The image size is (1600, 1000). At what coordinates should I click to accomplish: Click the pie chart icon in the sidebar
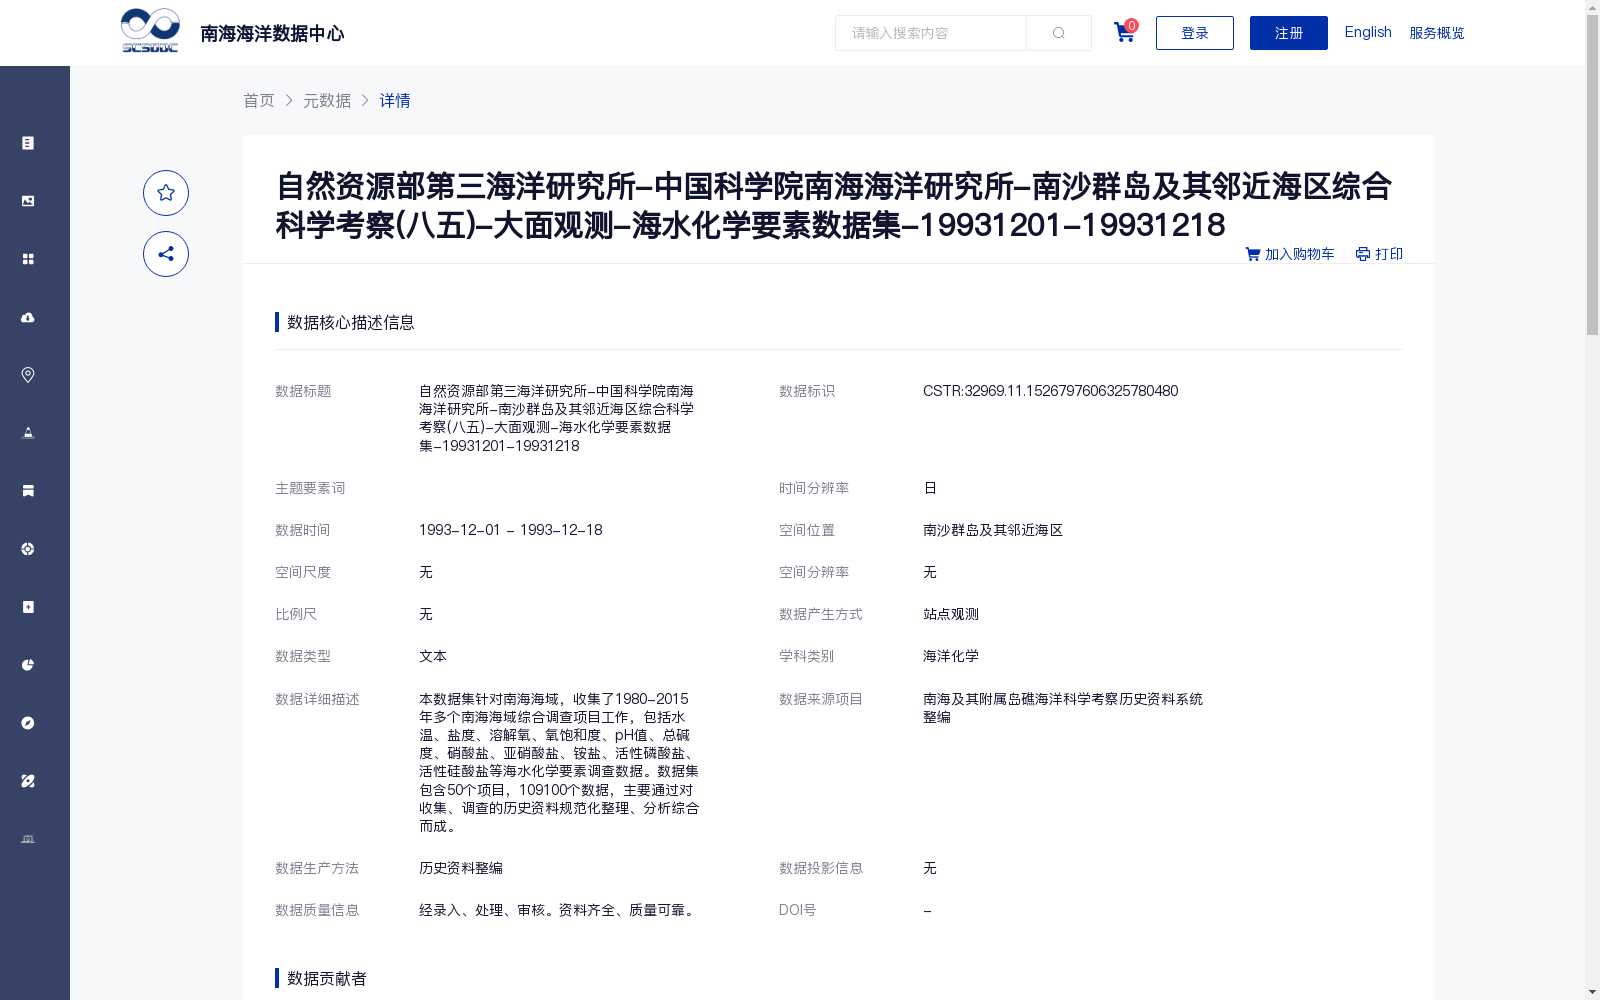[27, 664]
